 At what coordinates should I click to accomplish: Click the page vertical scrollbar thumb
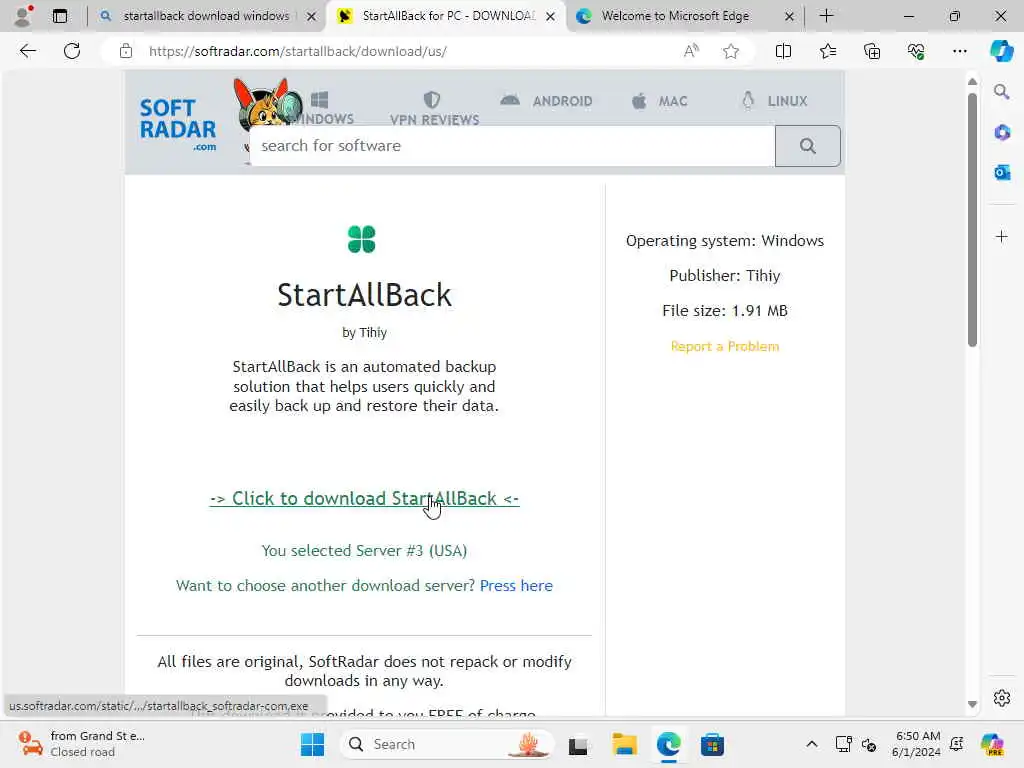[x=972, y=219]
